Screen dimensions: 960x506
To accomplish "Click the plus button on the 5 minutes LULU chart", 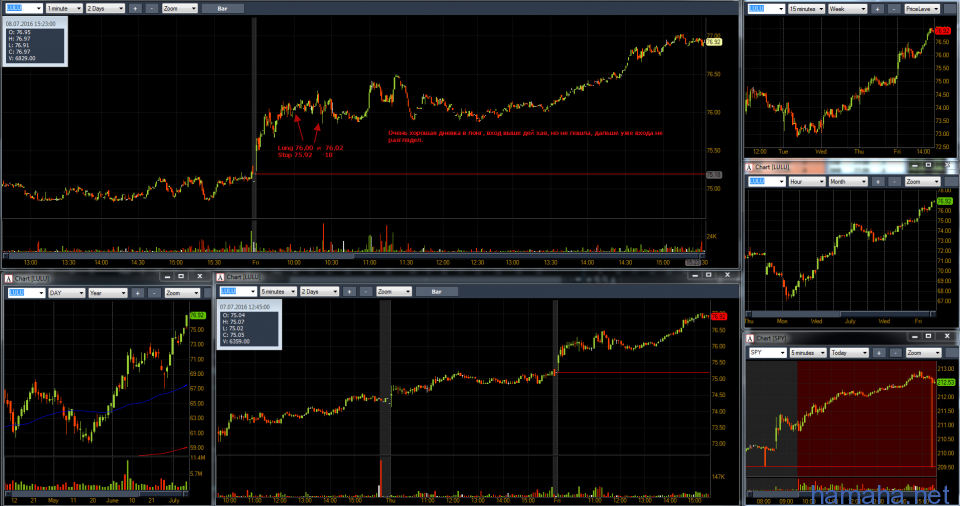I will point(349,291).
